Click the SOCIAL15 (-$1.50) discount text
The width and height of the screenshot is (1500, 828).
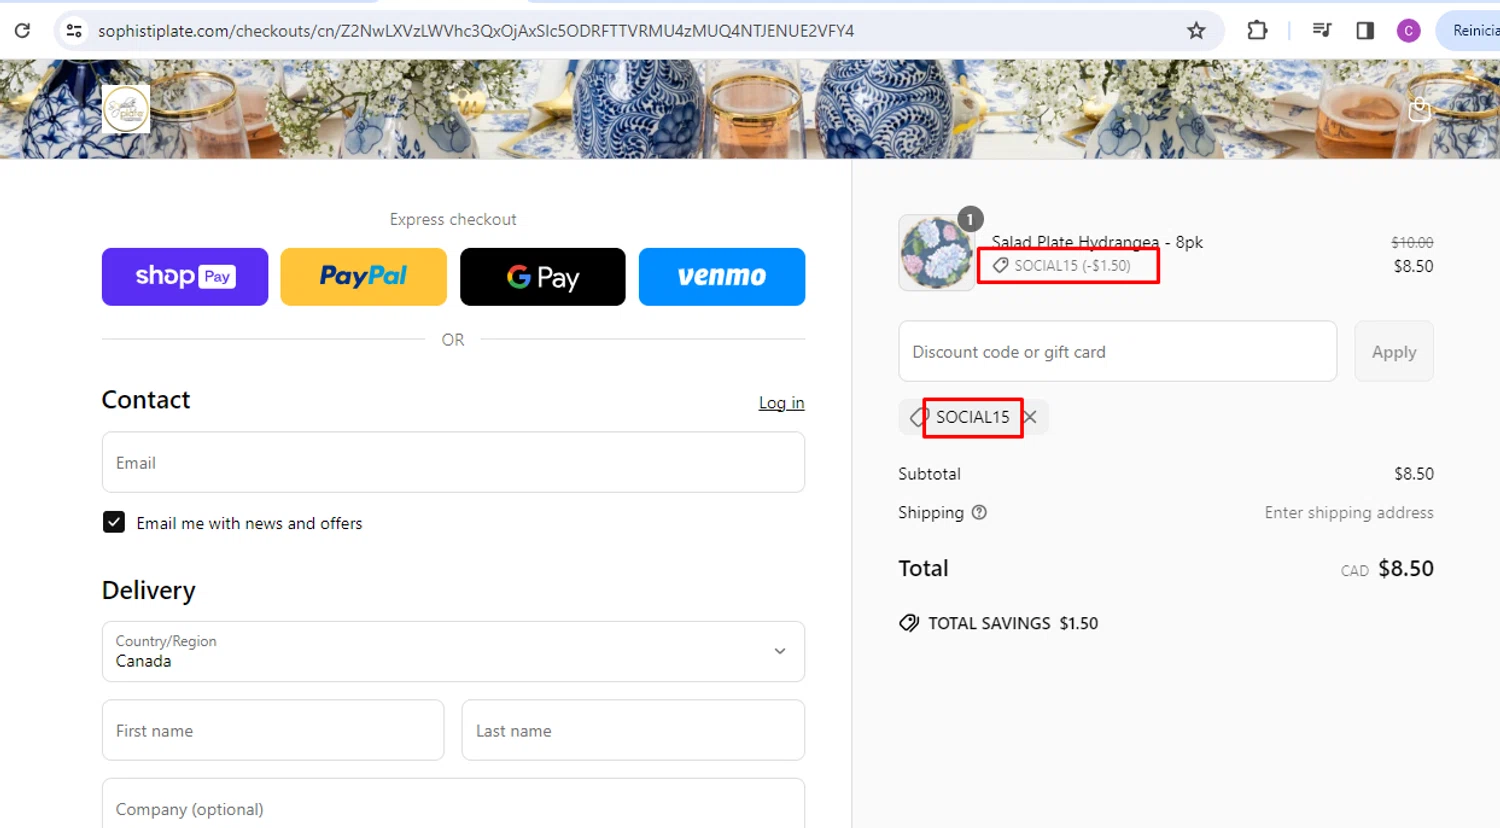(1072, 266)
